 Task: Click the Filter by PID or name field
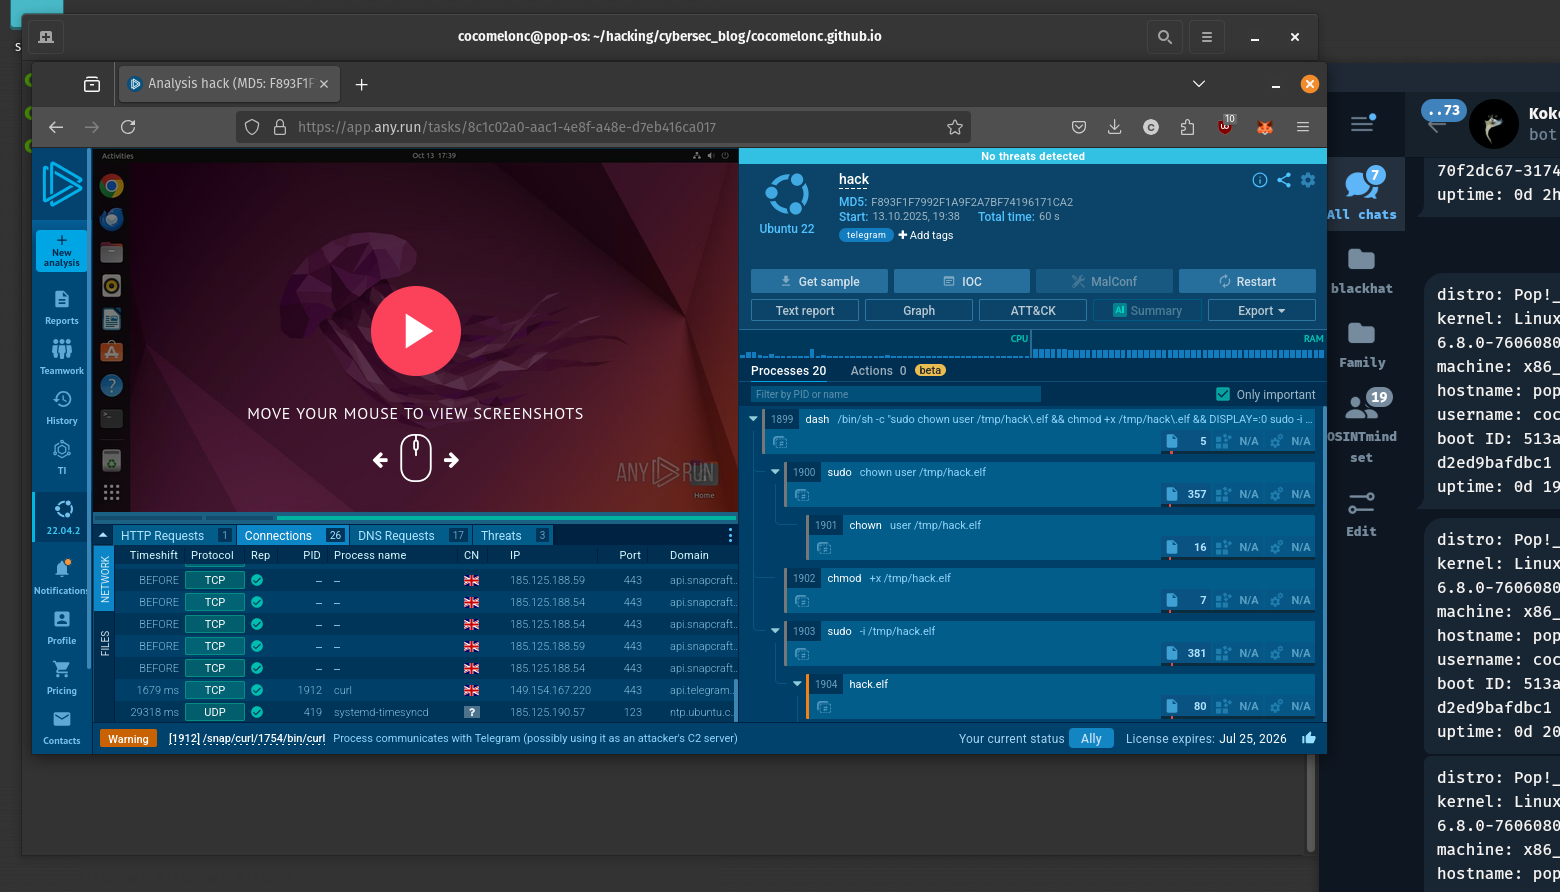click(895, 394)
